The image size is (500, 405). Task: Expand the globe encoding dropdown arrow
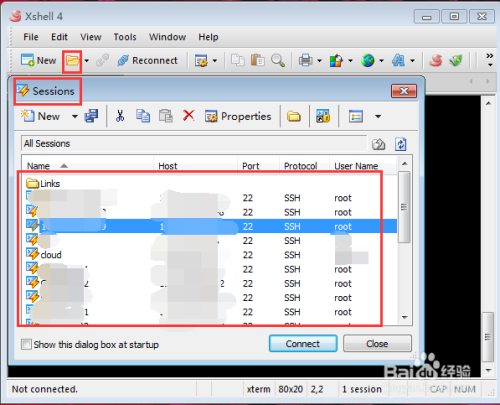381,61
